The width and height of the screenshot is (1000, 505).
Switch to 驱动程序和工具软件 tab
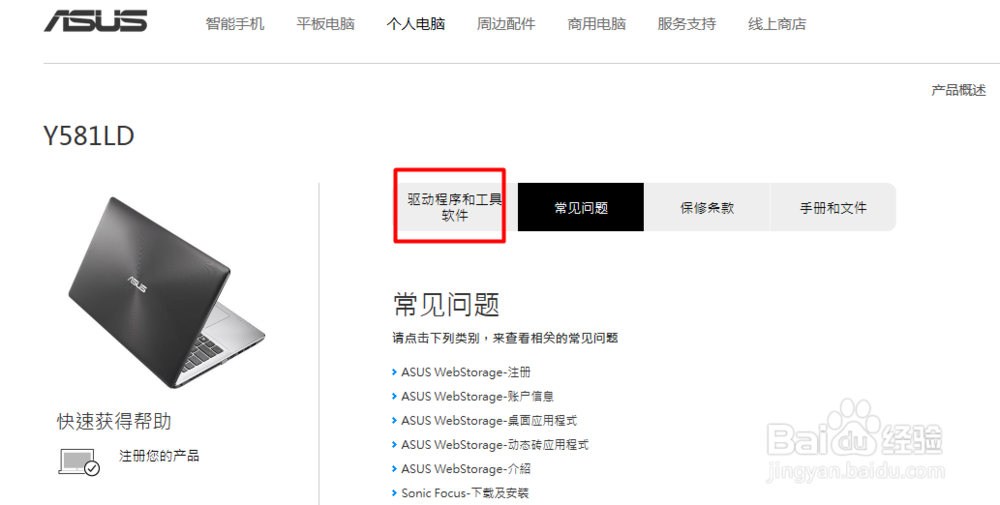[454, 207]
